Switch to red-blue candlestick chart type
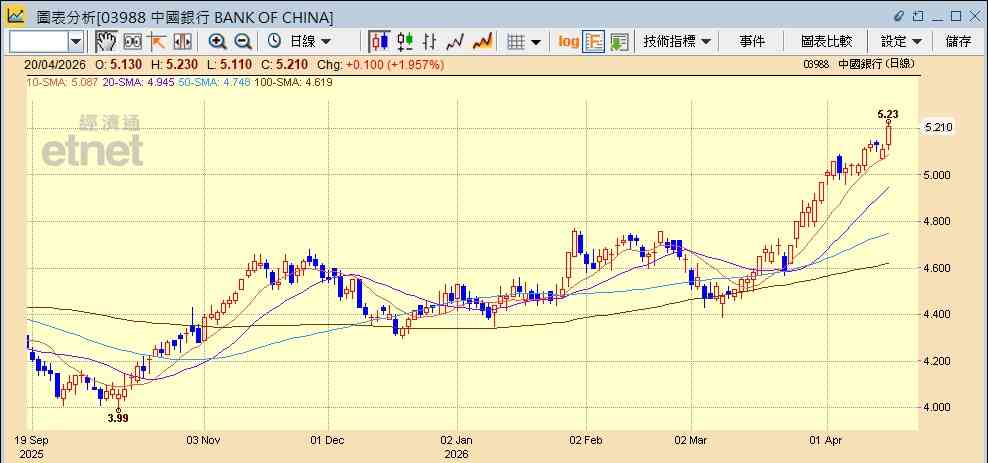 click(379, 42)
